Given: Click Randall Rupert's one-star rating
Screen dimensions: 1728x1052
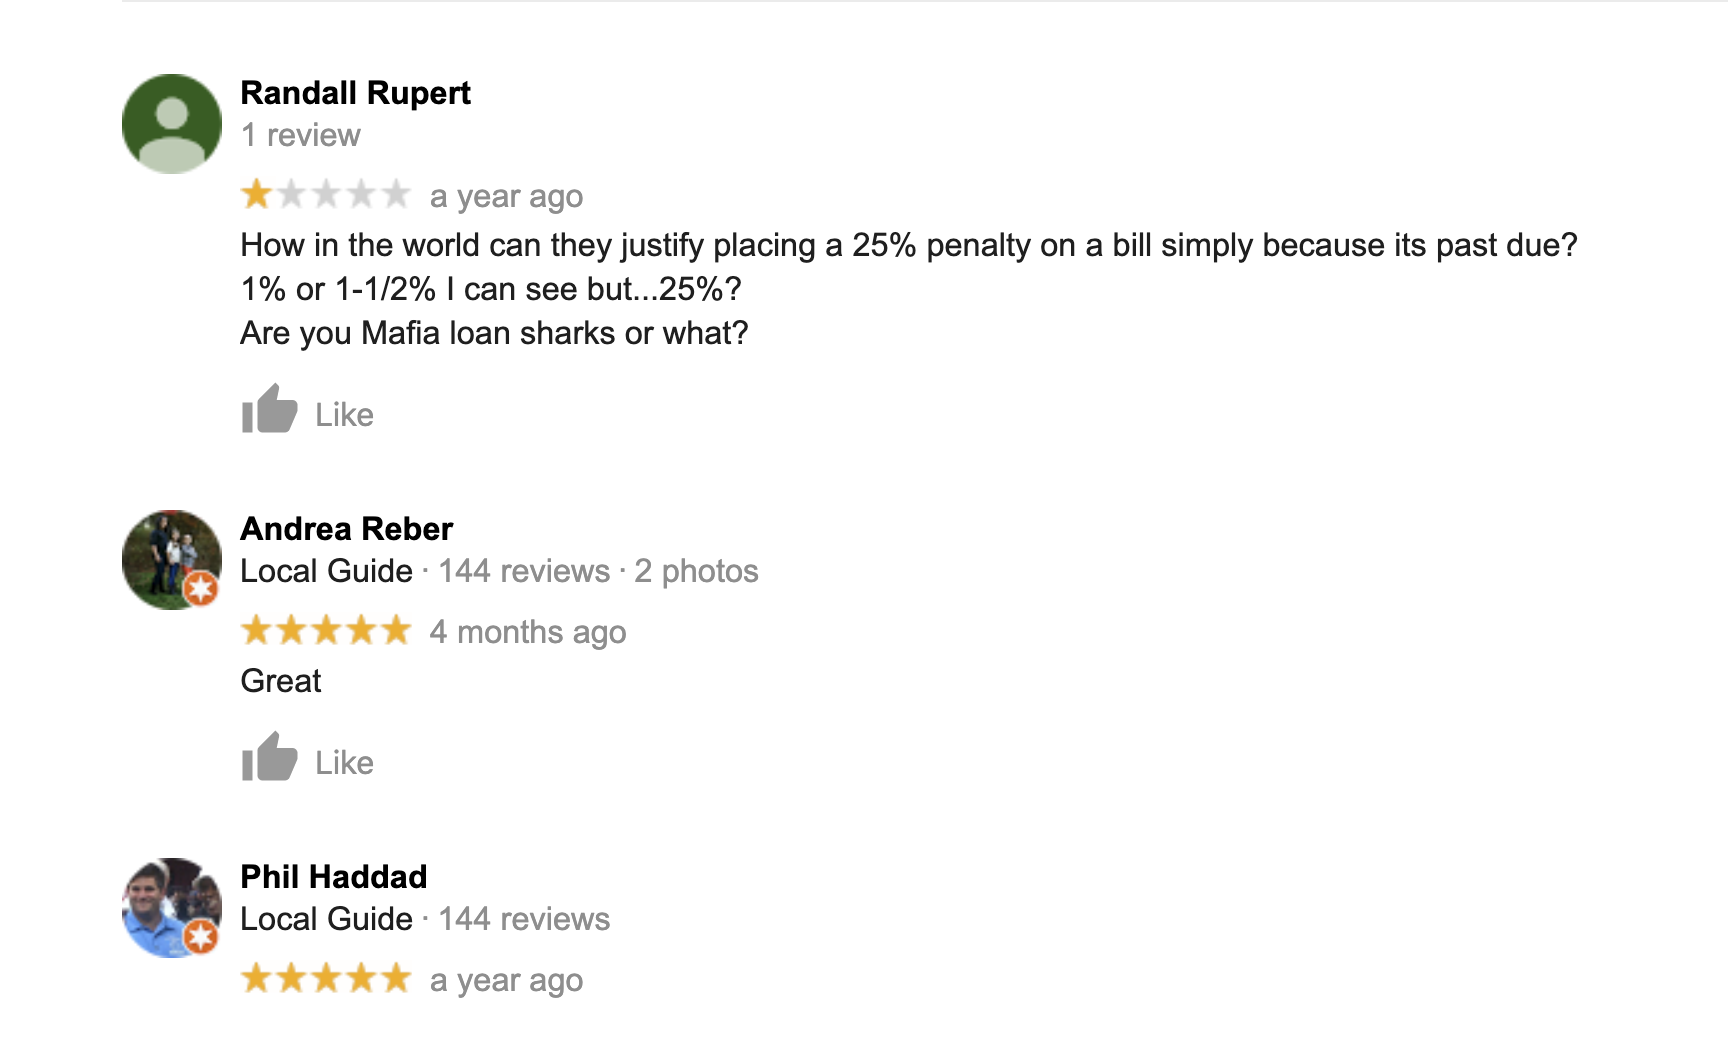Looking at the screenshot, I should pyautogui.click(x=325, y=194).
